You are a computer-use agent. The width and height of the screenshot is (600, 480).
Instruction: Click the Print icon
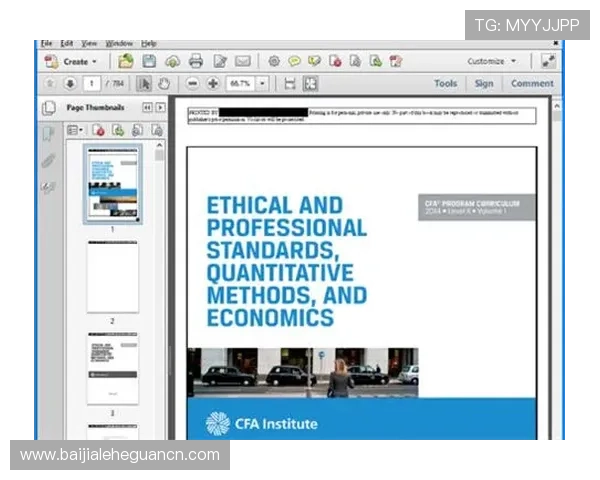(196, 61)
